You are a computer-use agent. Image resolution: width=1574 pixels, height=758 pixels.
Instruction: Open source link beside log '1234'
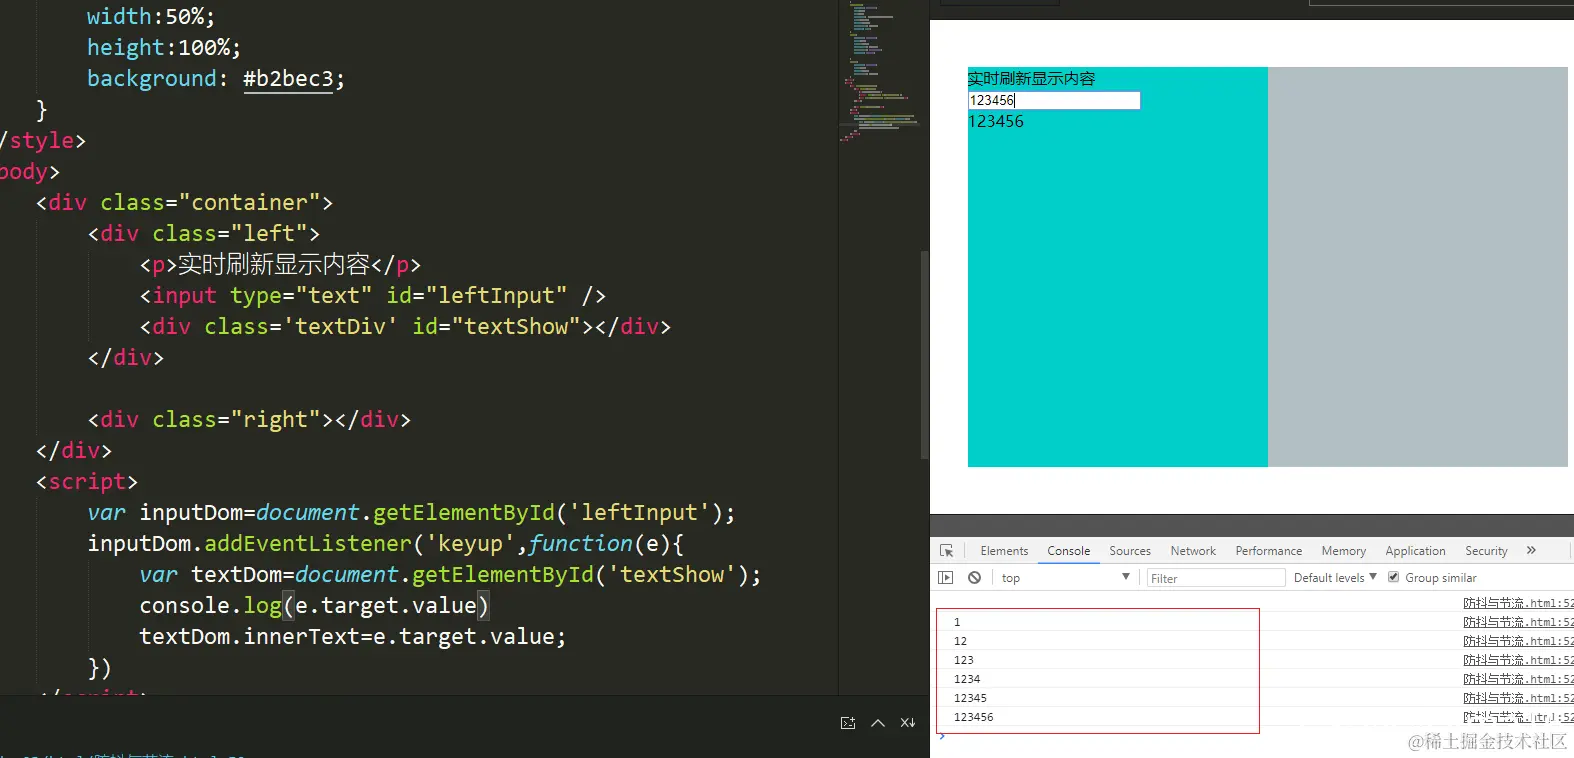click(1518, 679)
